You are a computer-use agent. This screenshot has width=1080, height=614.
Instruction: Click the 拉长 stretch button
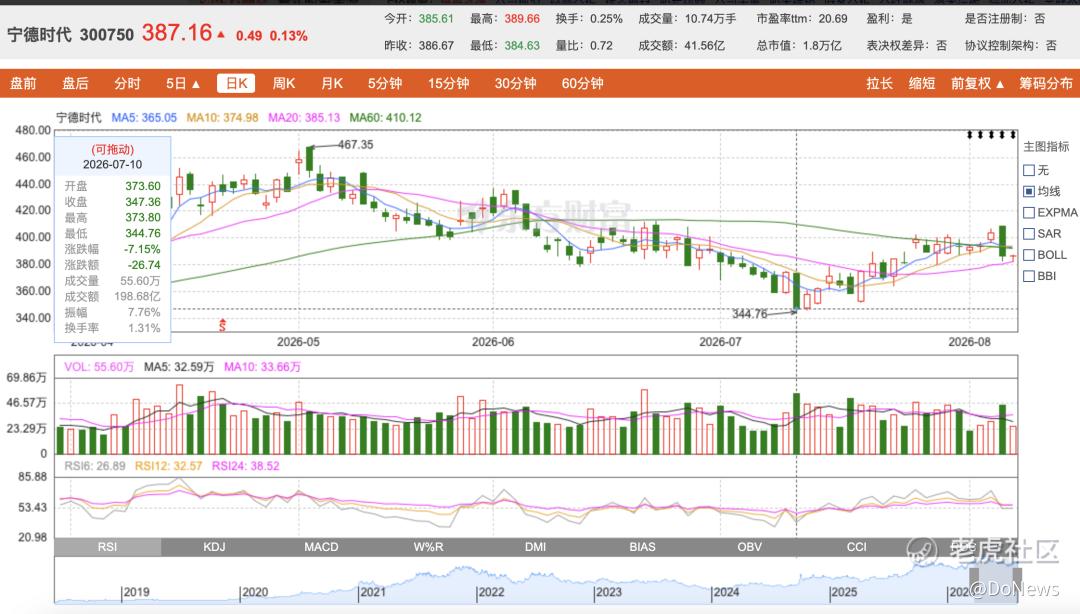(x=880, y=83)
